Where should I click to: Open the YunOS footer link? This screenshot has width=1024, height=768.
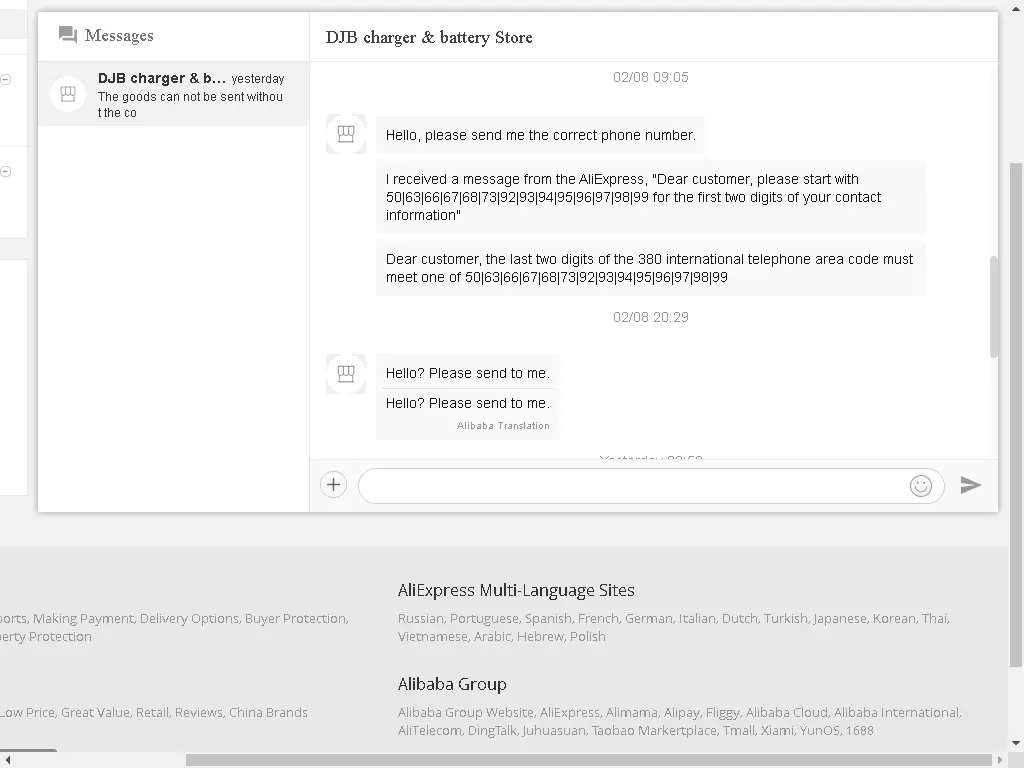point(819,731)
